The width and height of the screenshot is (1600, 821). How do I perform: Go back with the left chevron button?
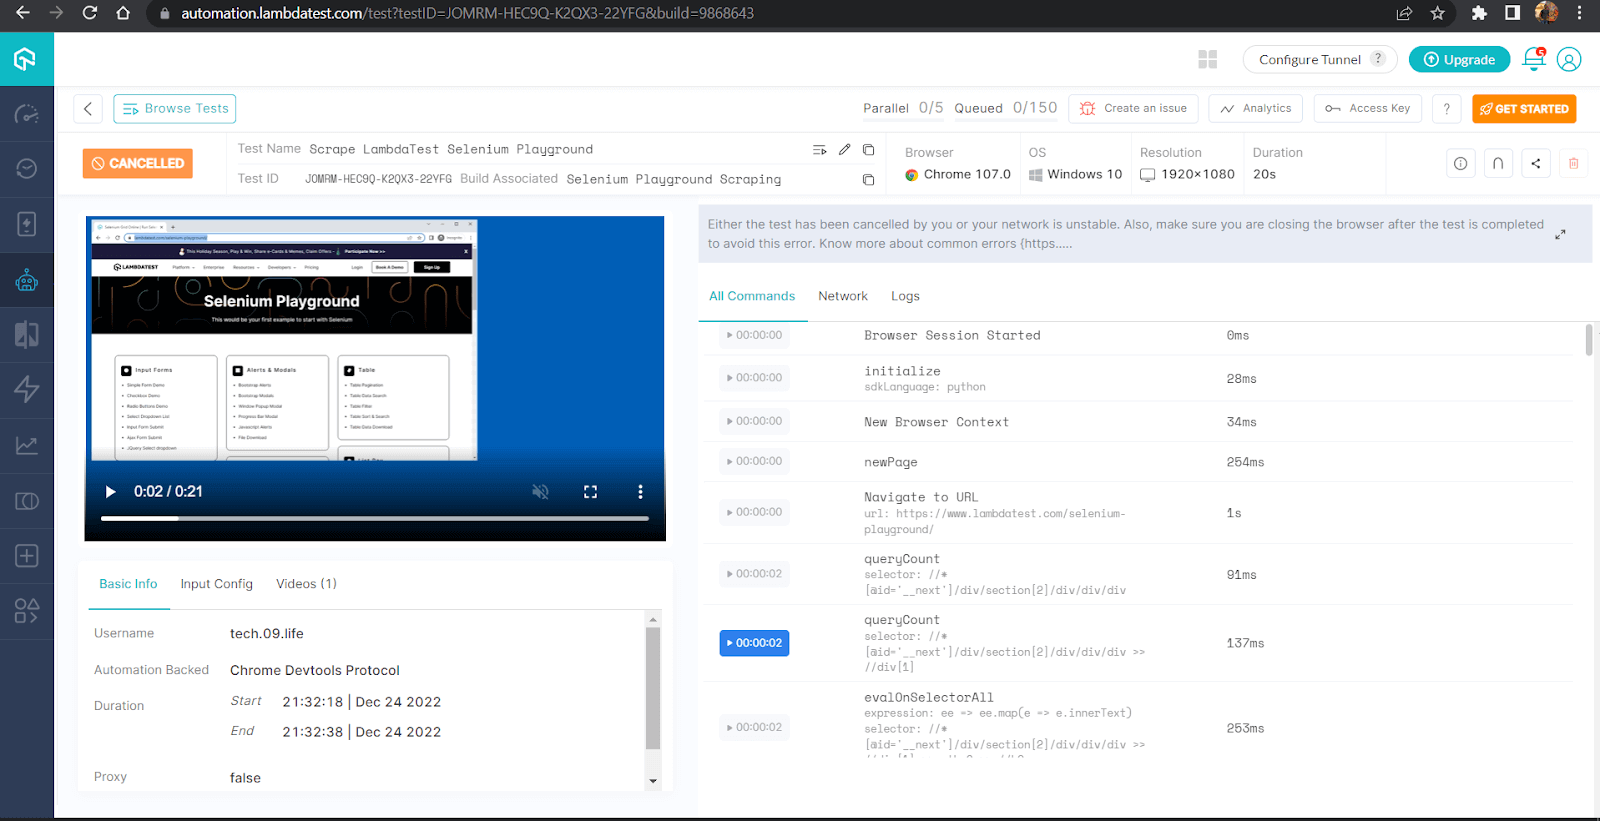[88, 108]
